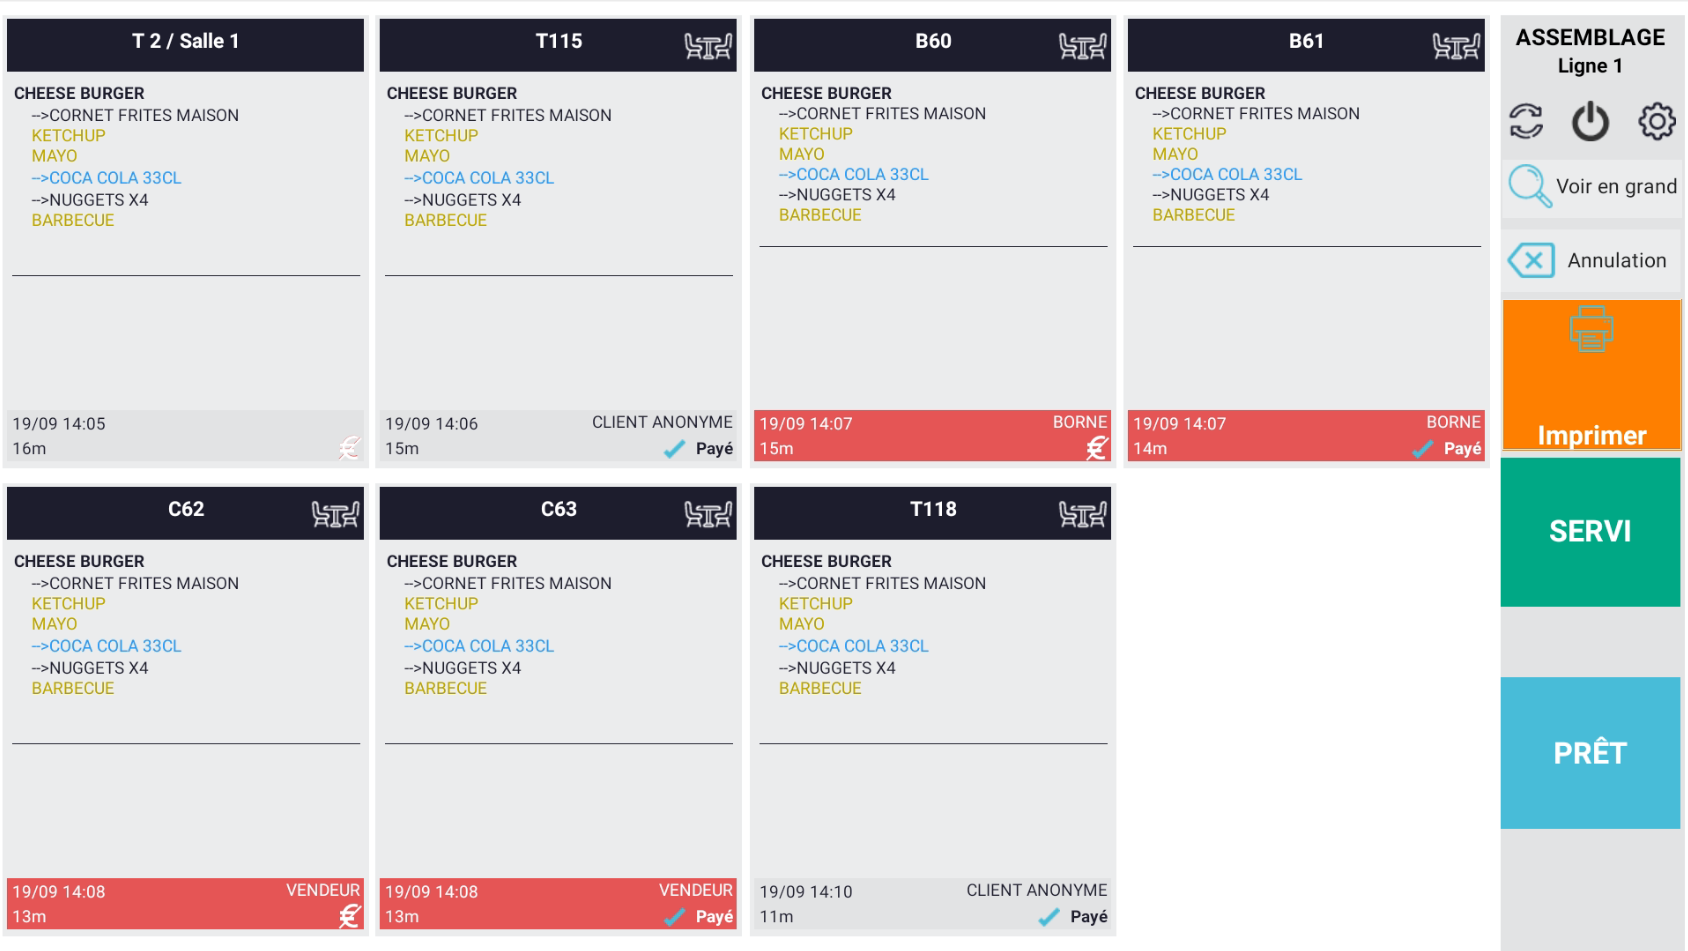The image size is (1688, 951).
Task: Click the orange Imprimer button
Action: click(1591, 375)
